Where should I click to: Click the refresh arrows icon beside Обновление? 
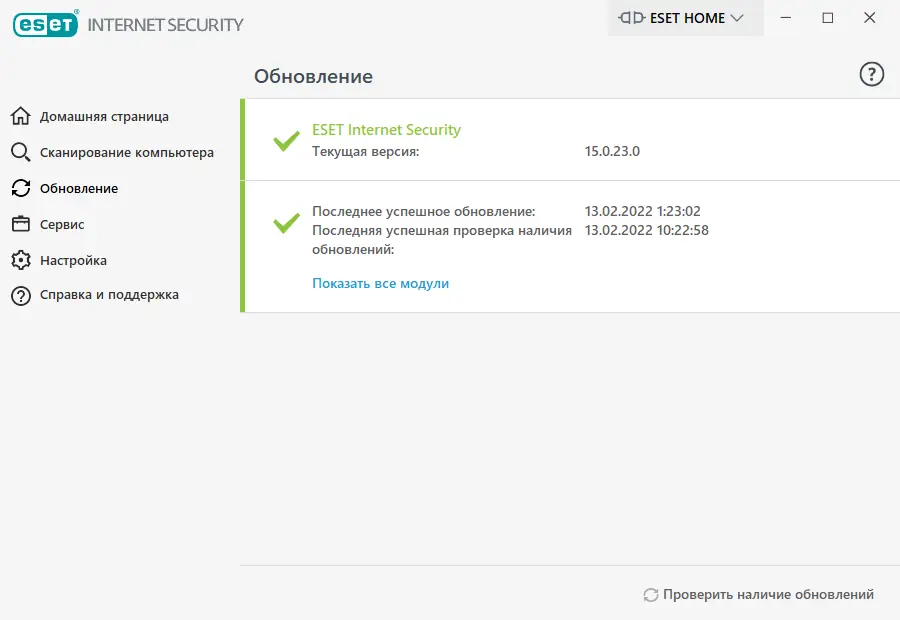21,188
